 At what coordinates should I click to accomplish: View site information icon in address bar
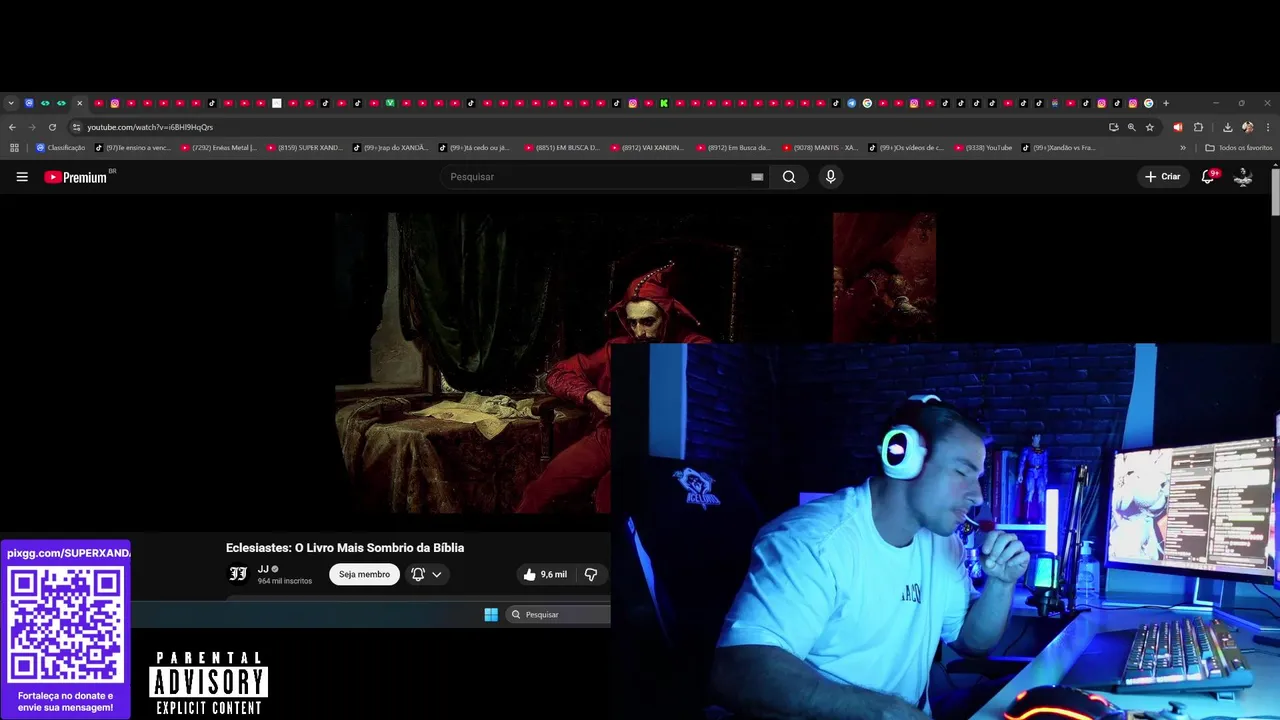(76, 127)
